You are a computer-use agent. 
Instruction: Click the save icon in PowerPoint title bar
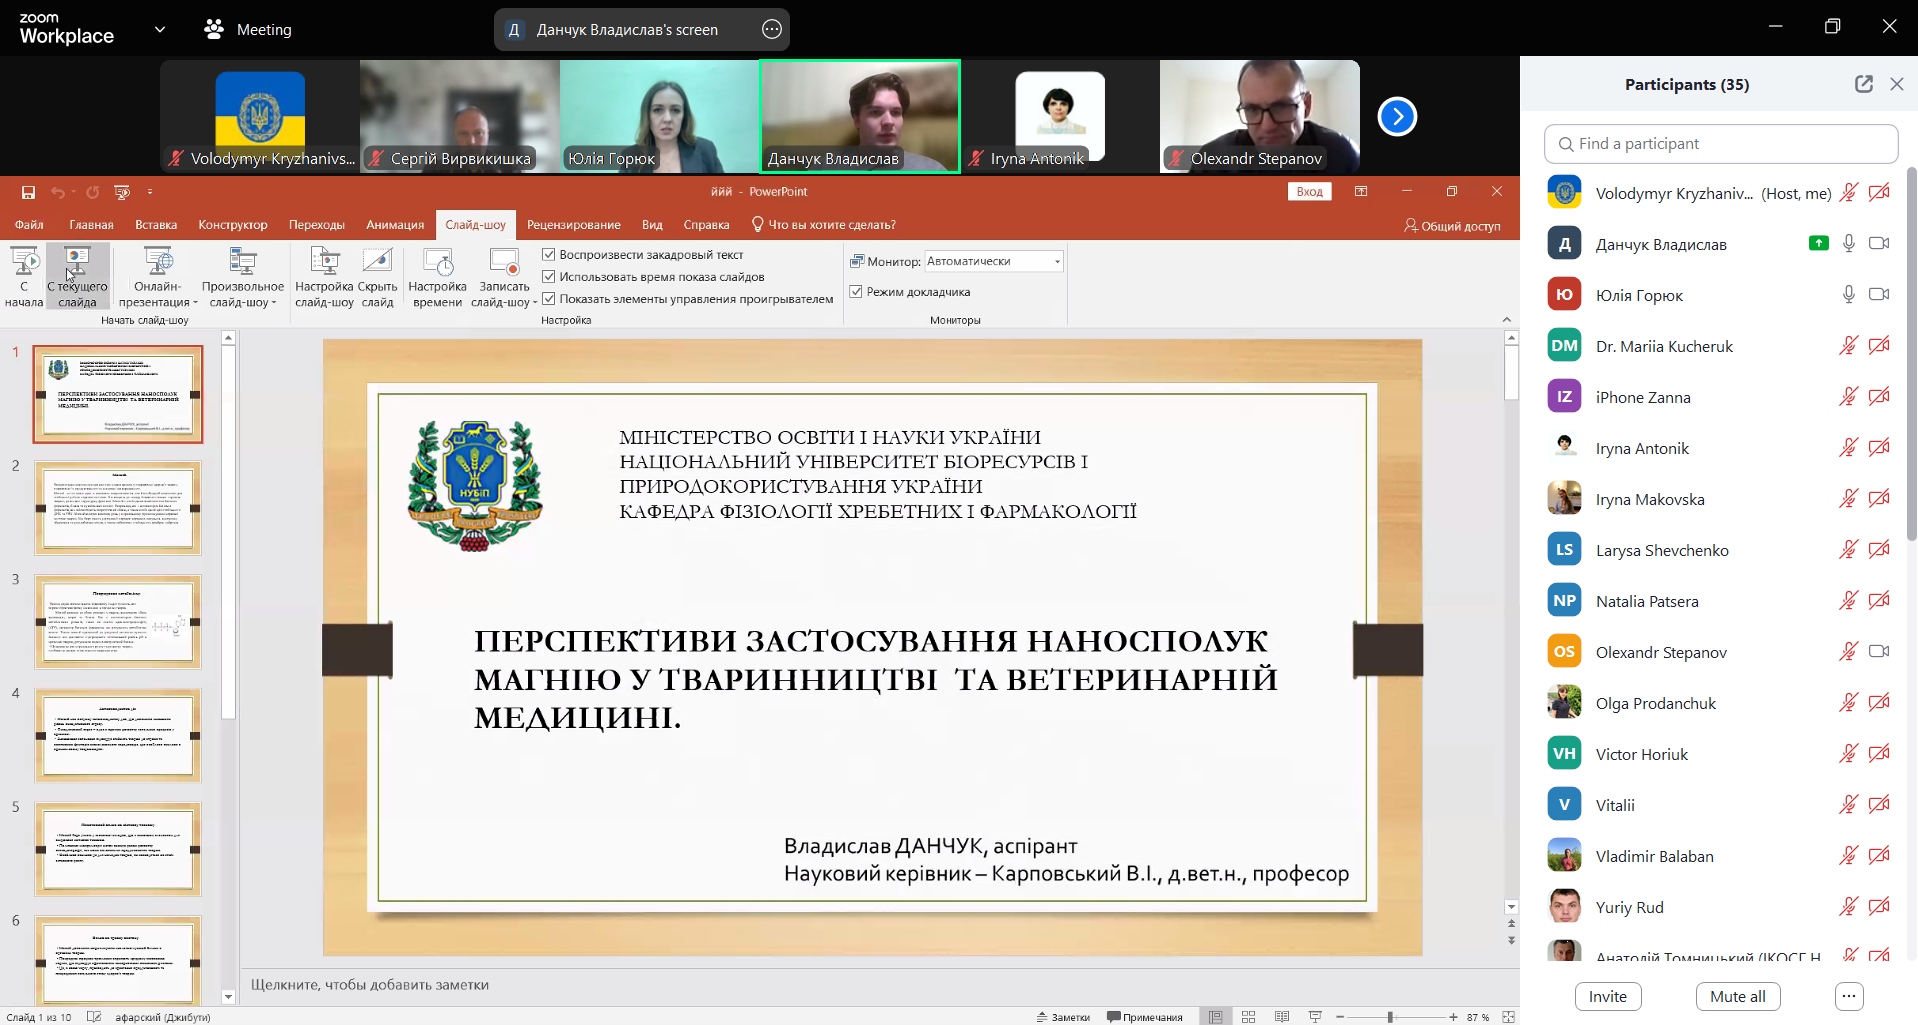[x=28, y=192]
